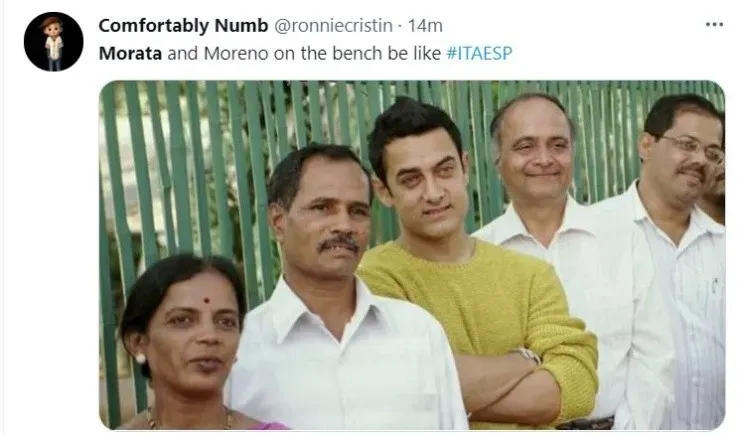Click the Comfortably Numb profile avatar
Screen dimensions: 740x436
click(x=53, y=42)
